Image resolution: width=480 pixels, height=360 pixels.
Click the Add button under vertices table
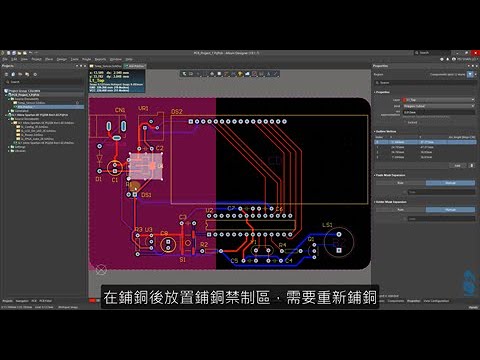pos(458,166)
